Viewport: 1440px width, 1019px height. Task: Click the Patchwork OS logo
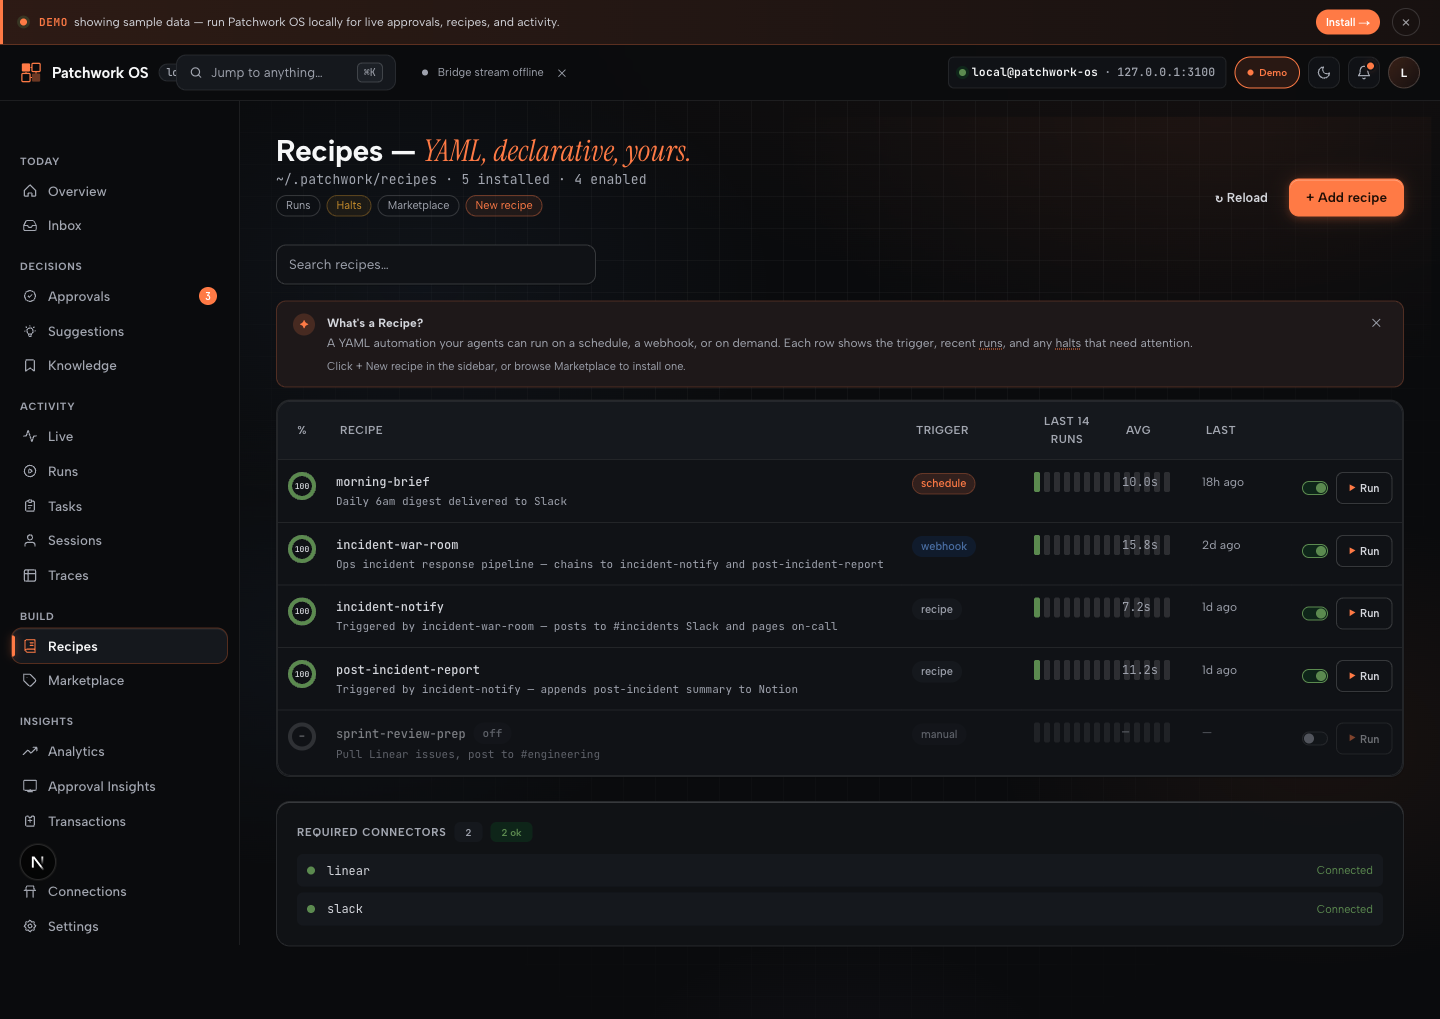(x=84, y=72)
